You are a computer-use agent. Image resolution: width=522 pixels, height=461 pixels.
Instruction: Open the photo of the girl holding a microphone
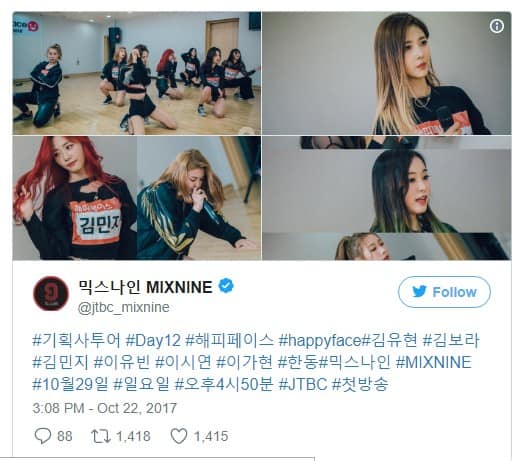(x=387, y=73)
